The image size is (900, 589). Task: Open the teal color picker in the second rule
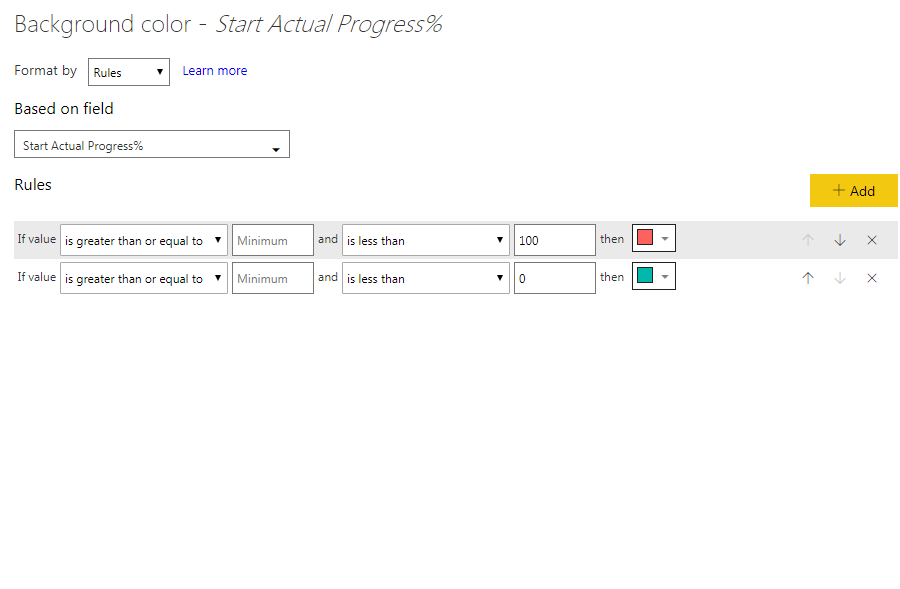click(654, 276)
